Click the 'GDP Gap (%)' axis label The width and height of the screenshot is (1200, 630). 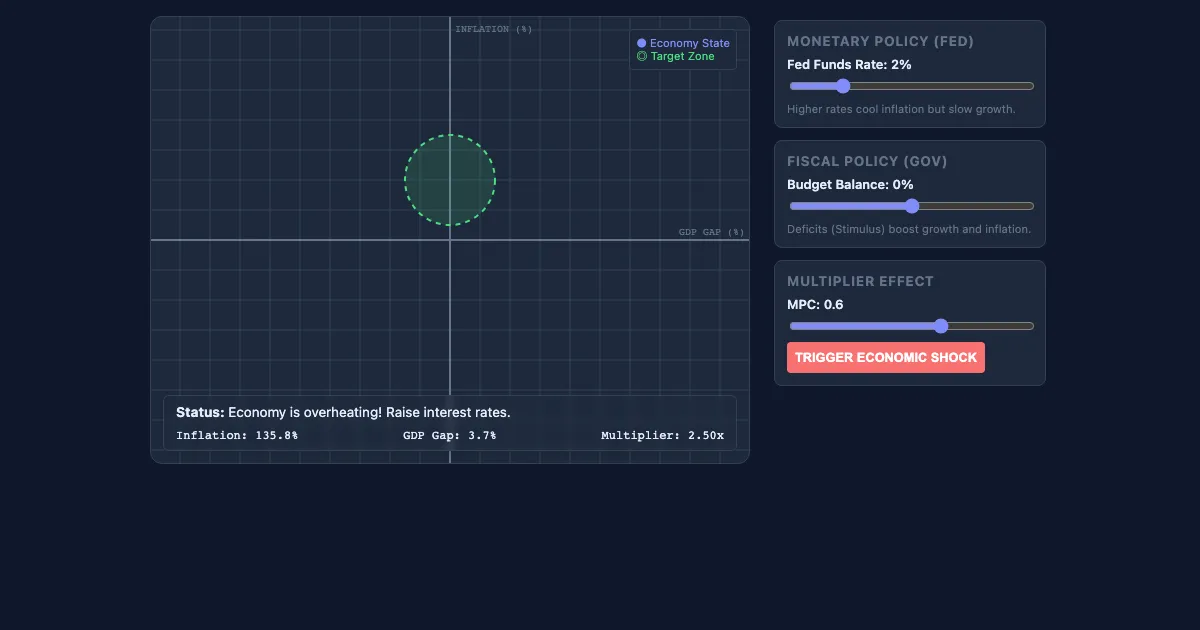pos(712,232)
